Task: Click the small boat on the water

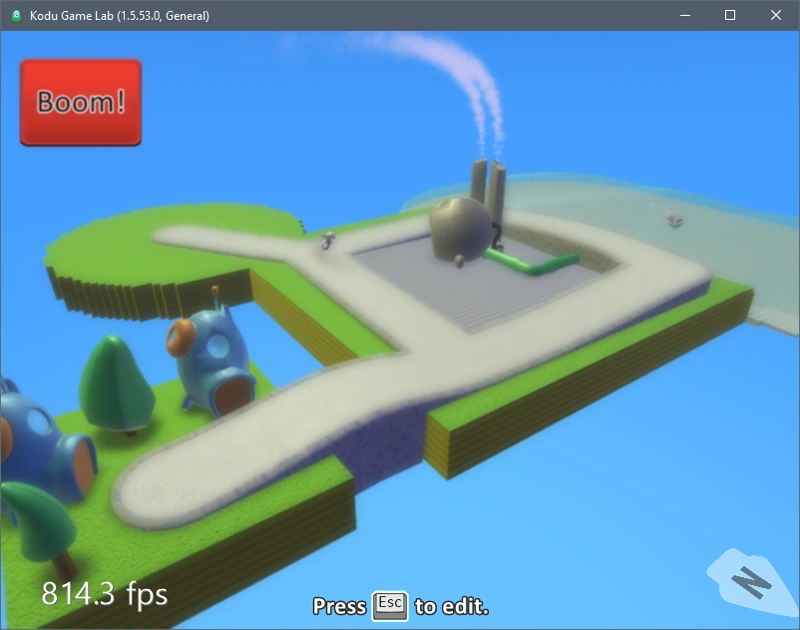Action: click(x=674, y=219)
